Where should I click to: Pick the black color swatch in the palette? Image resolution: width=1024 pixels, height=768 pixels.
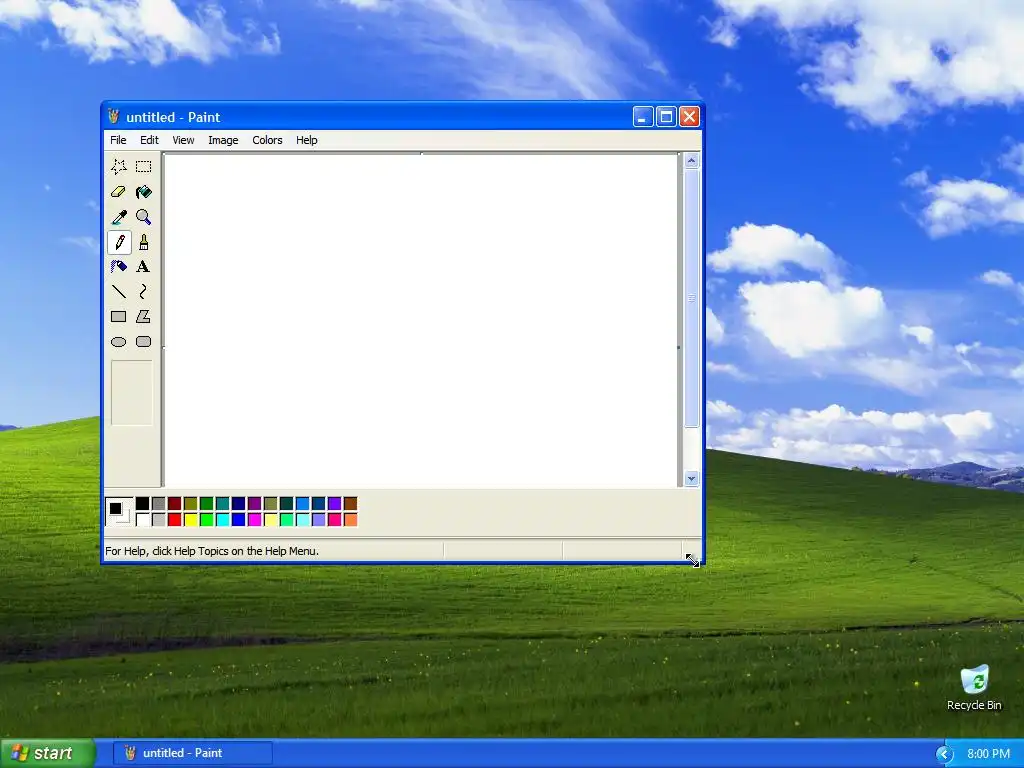pos(142,504)
